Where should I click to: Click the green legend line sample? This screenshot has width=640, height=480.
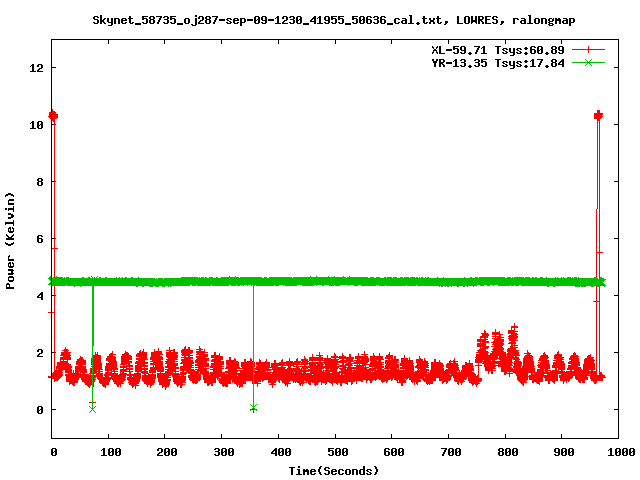588,63
